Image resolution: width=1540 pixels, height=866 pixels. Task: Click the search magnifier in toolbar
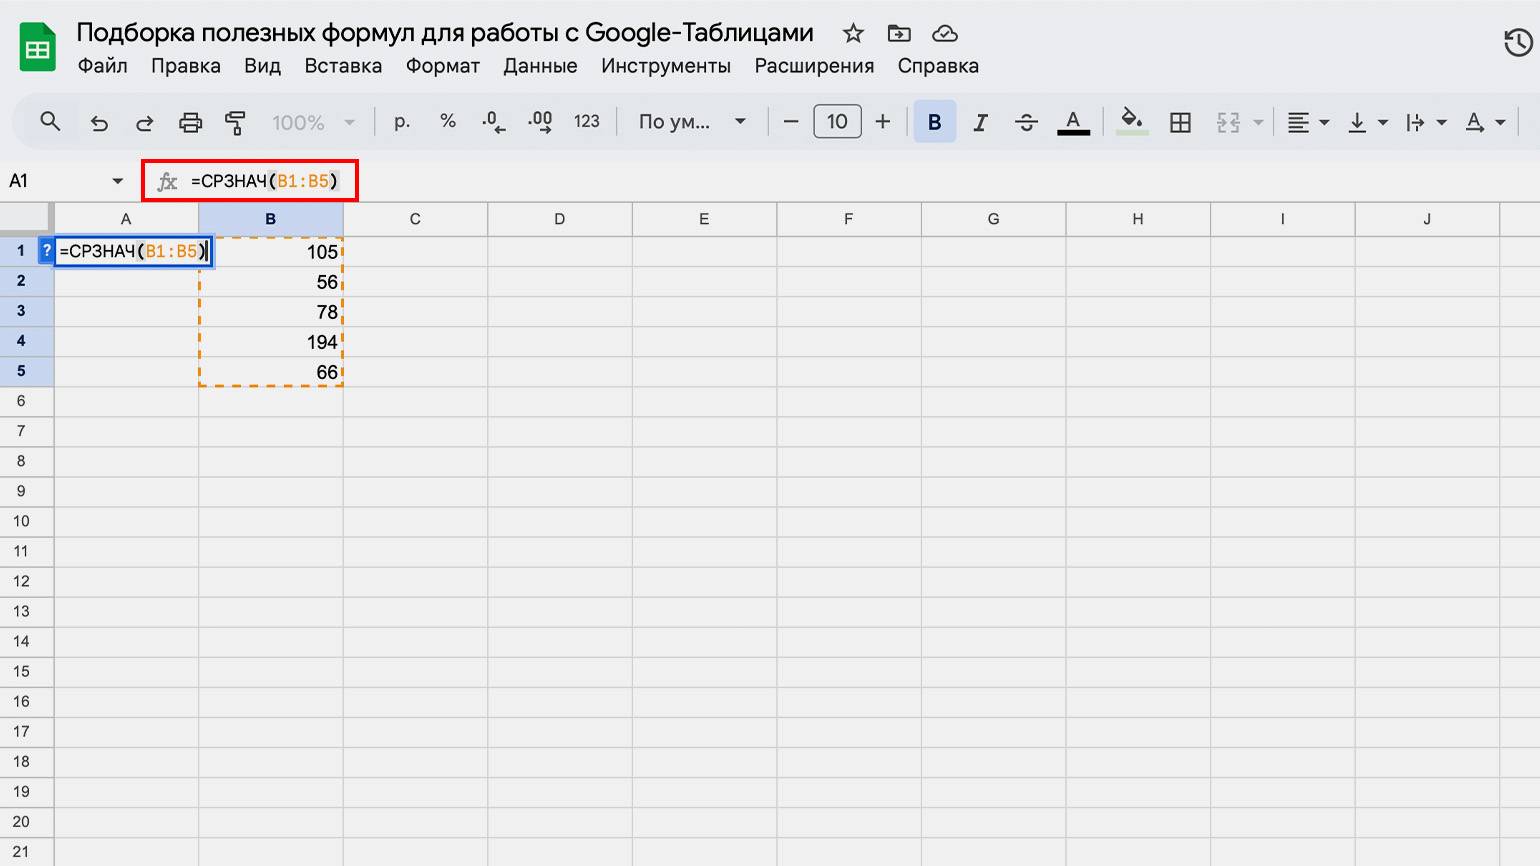click(x=50, y=122)
